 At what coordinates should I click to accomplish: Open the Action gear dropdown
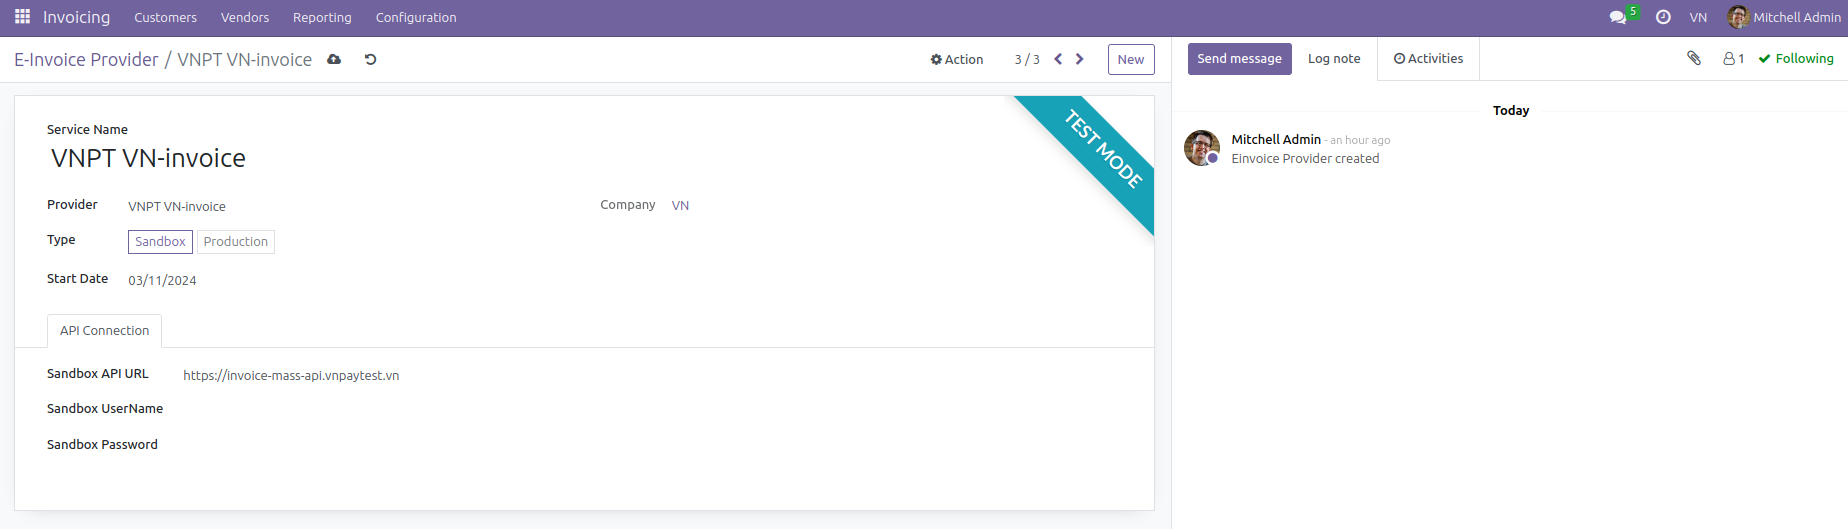point(957,59)
